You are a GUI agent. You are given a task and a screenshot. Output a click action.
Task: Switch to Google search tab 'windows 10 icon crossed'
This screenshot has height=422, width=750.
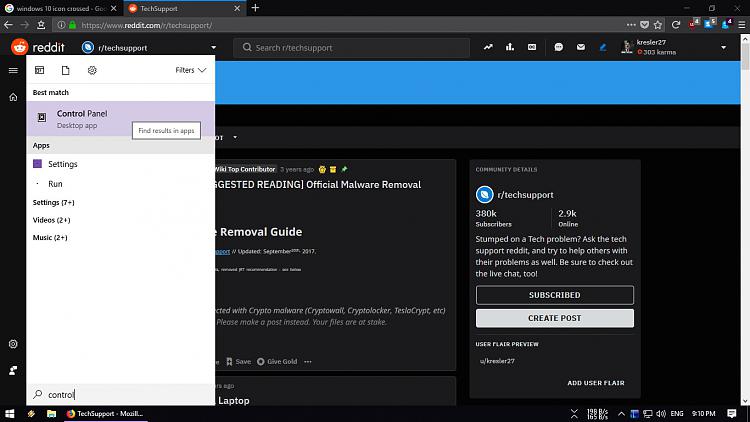[61, 9]
